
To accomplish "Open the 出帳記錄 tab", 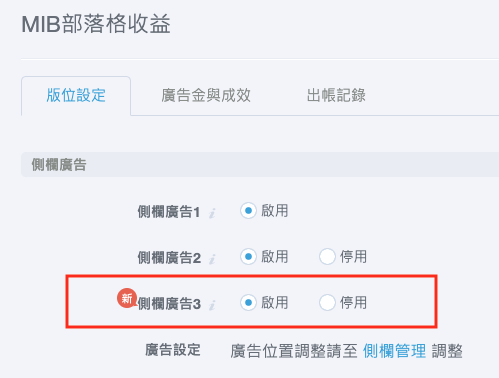I will pos(336,96).
